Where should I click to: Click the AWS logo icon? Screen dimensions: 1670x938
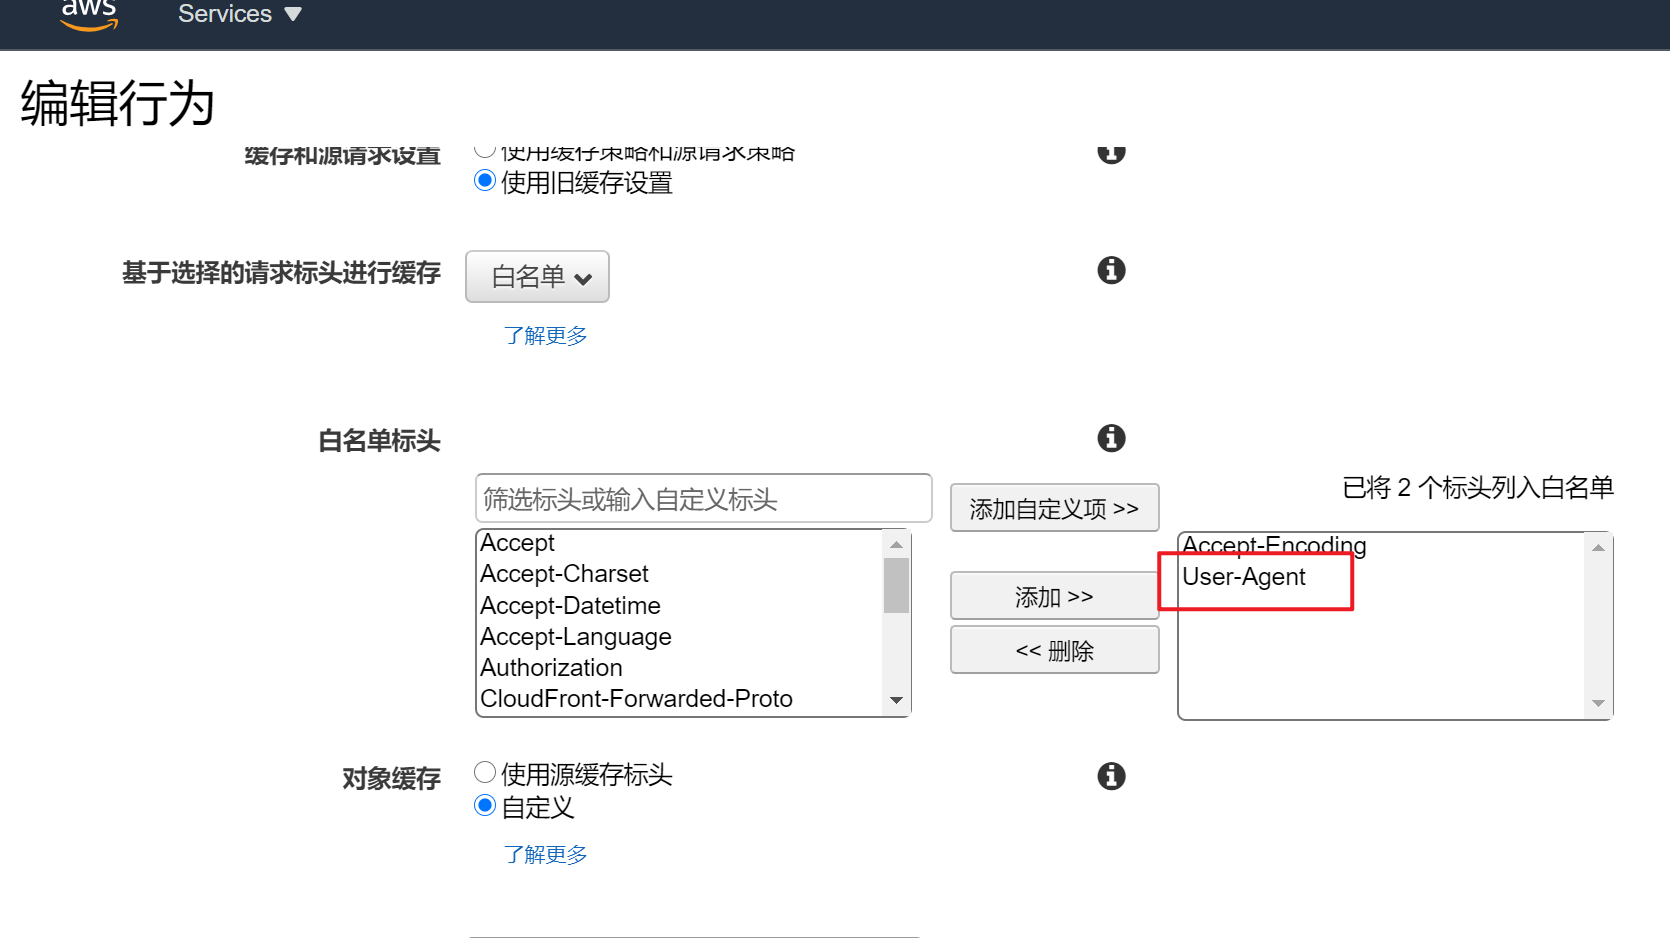[89, 14]
